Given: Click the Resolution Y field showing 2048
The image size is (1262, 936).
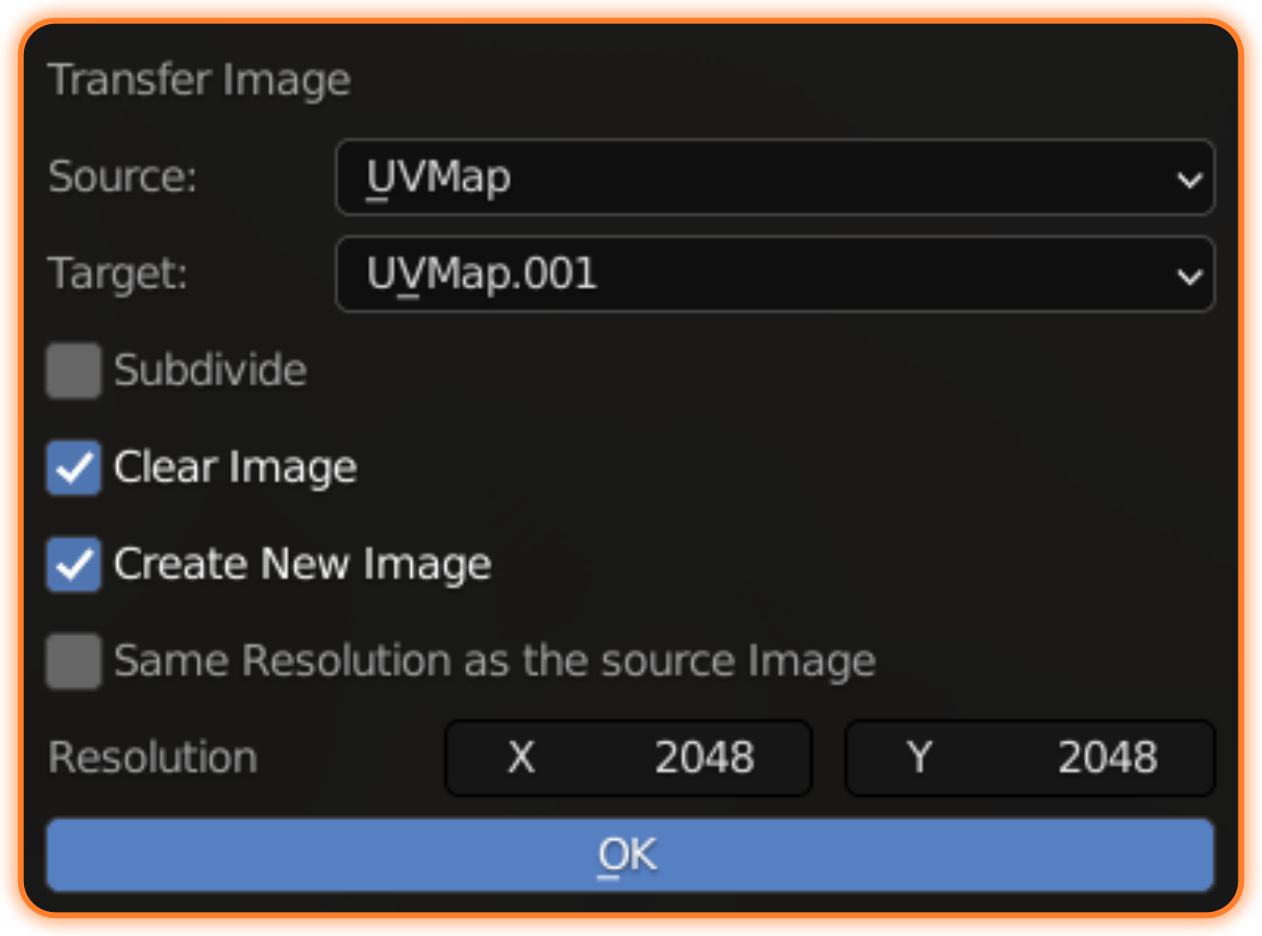Looking at the screenshot, I should (1029, 757).
